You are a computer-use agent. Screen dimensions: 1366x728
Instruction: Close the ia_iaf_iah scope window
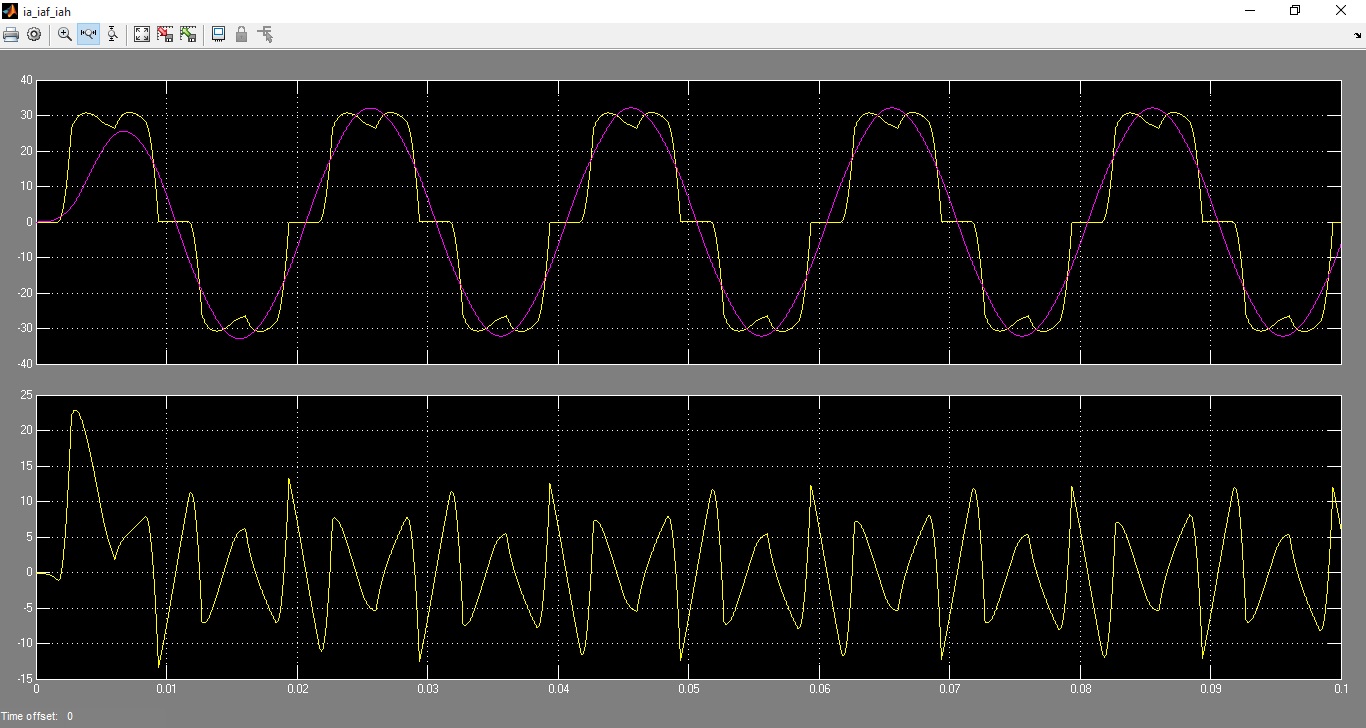click(1341, 11)
